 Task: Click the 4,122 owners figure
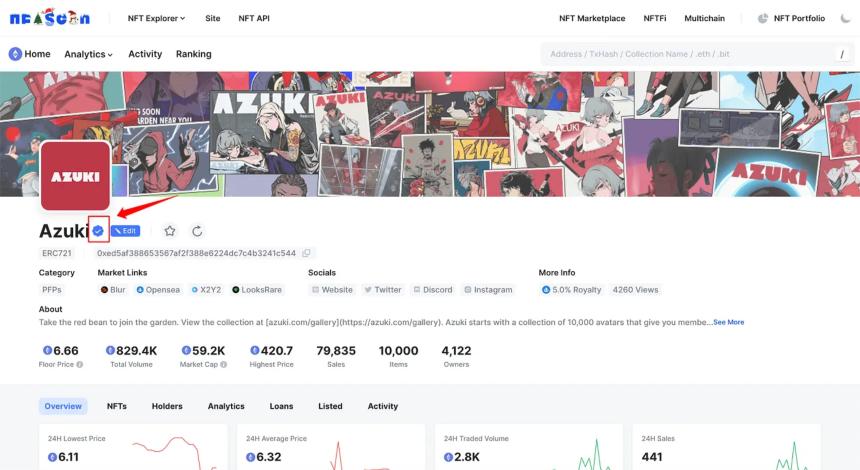[456, 350]
